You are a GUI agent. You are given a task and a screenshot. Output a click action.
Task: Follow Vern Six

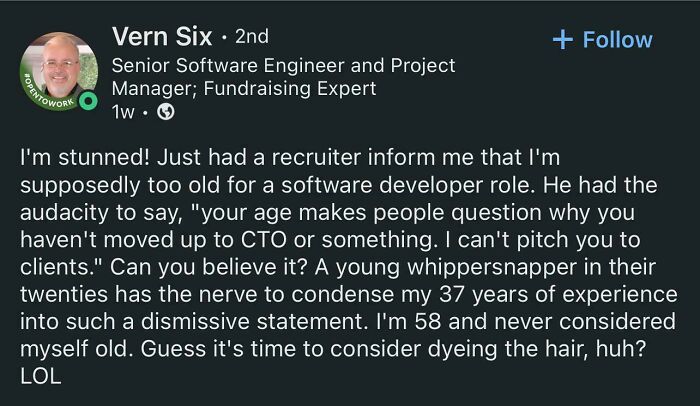click(602, 40)
